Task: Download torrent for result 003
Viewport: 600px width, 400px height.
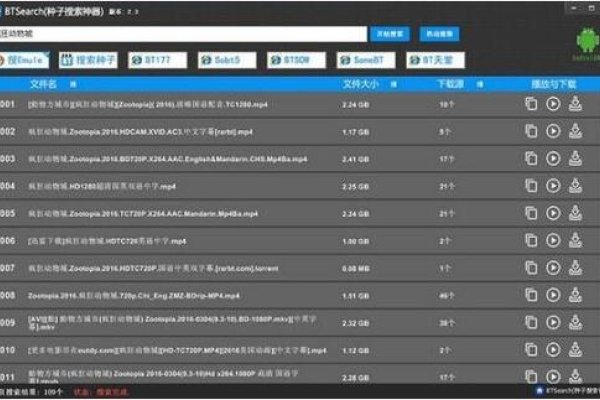Action: 576,158
